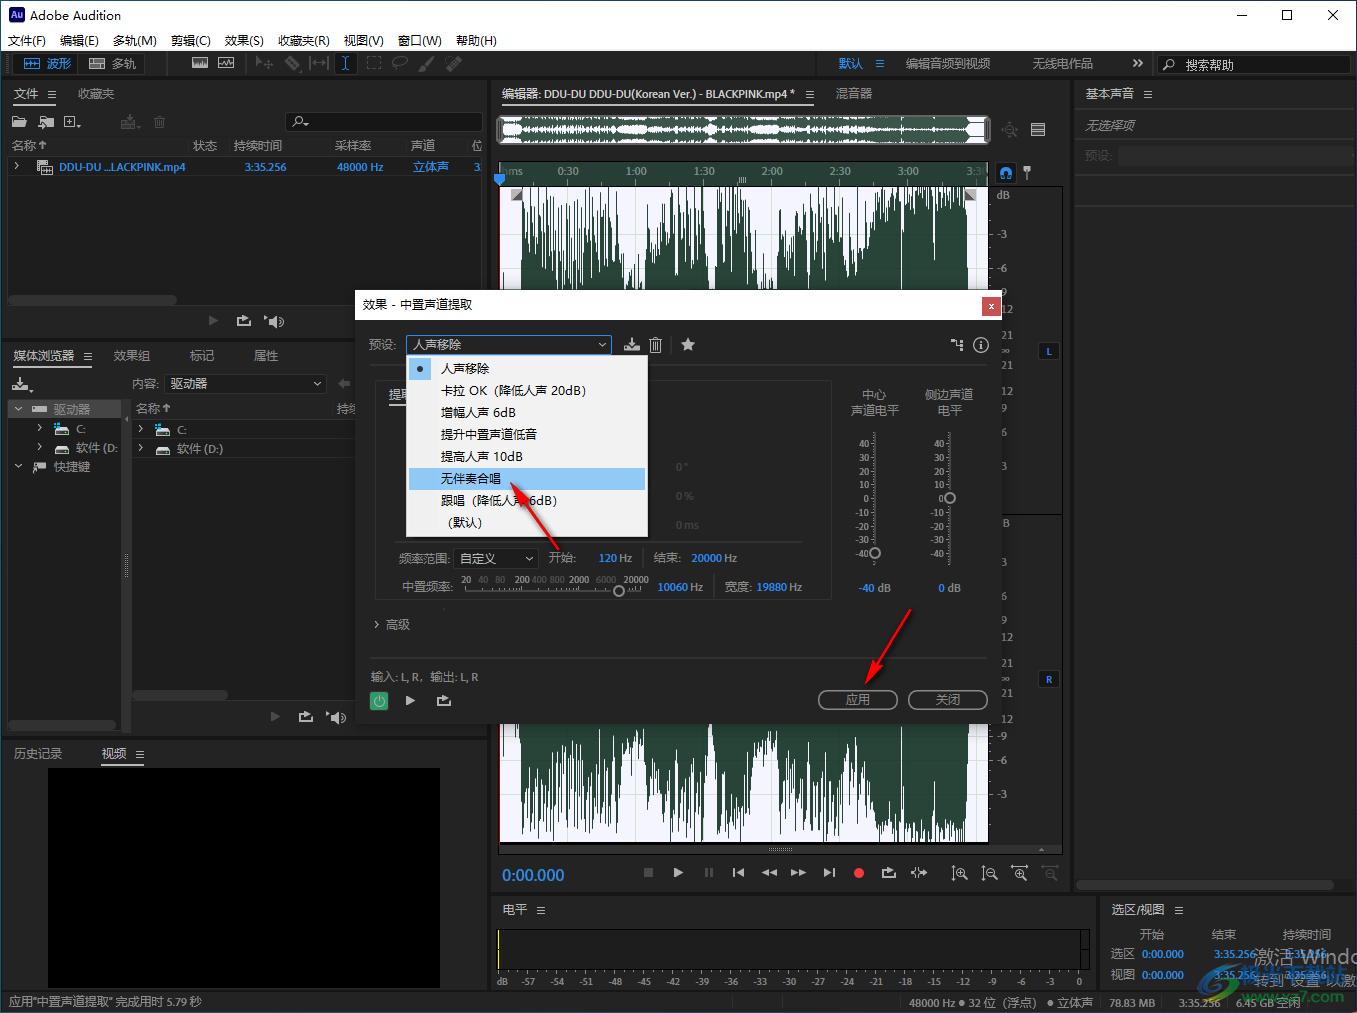Select the Marquee Selection tool
1357x1013 pixels.
click(373, 63)
